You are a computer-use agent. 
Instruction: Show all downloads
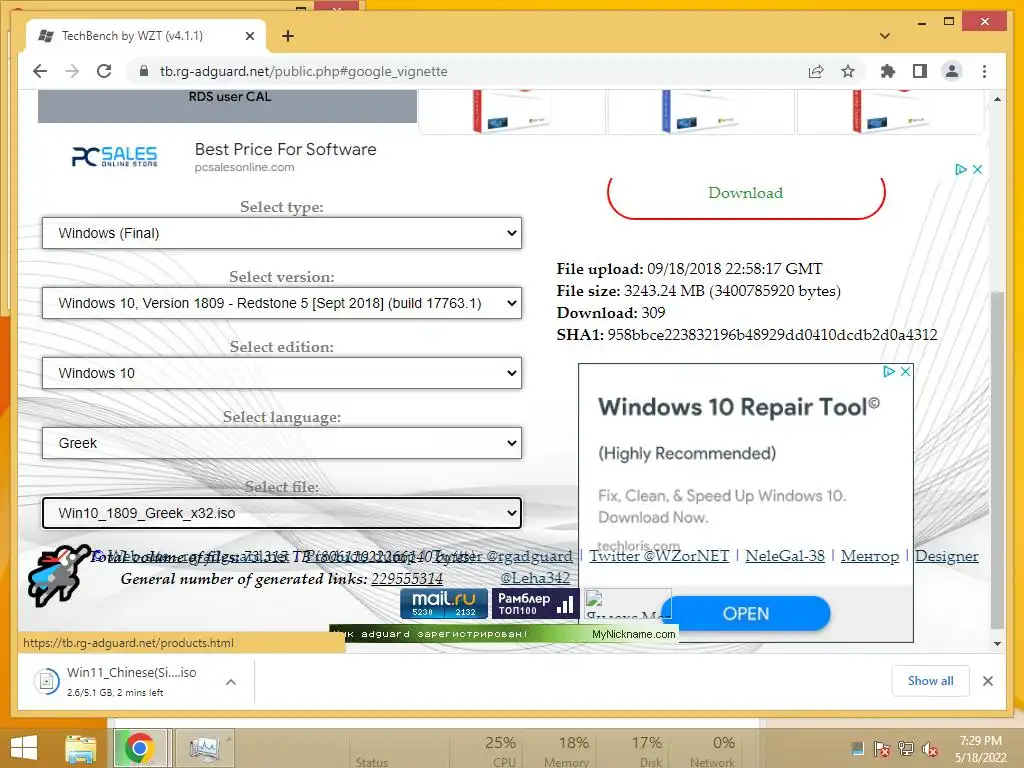(x=931, y=681)
